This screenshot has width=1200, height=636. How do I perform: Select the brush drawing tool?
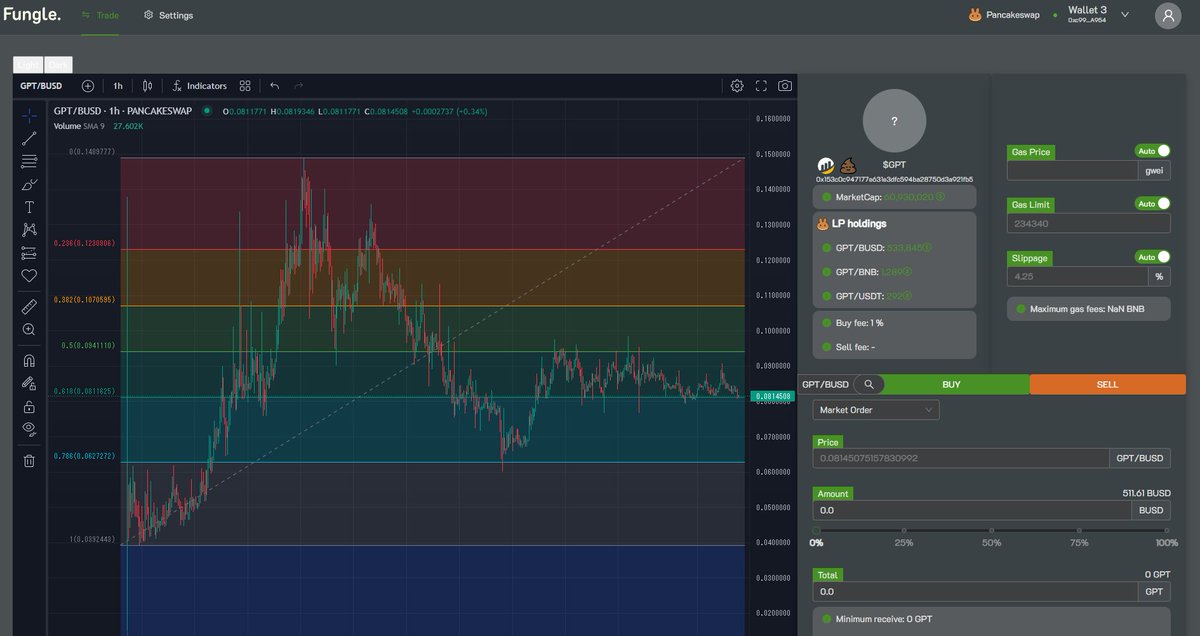pyautogui.click(x=29, y=184)
